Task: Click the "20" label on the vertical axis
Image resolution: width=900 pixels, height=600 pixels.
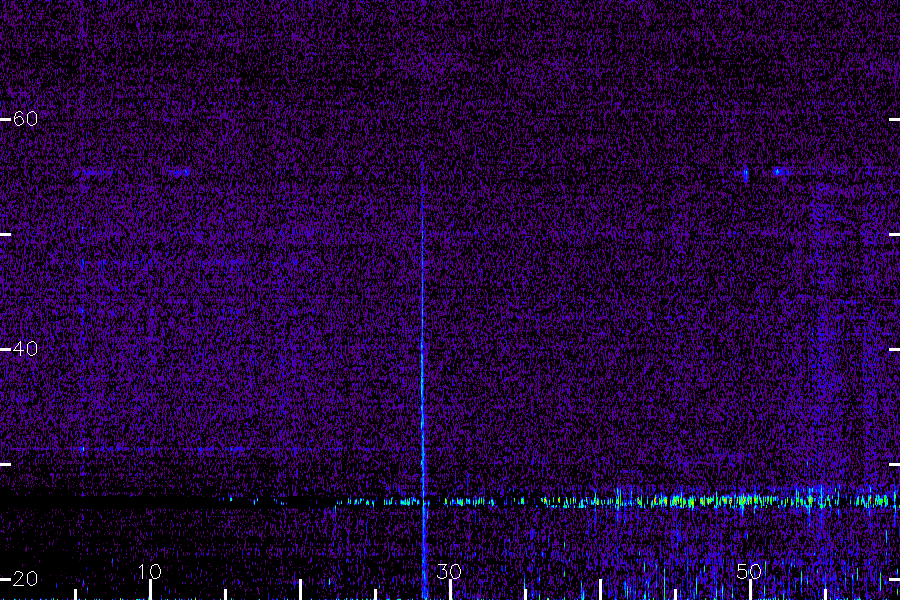Action: tap(25, 579)
